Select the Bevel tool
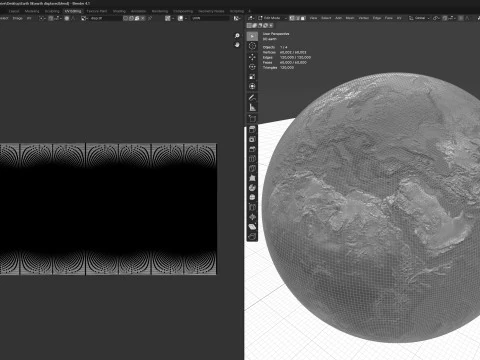 [x=252, y=149]
